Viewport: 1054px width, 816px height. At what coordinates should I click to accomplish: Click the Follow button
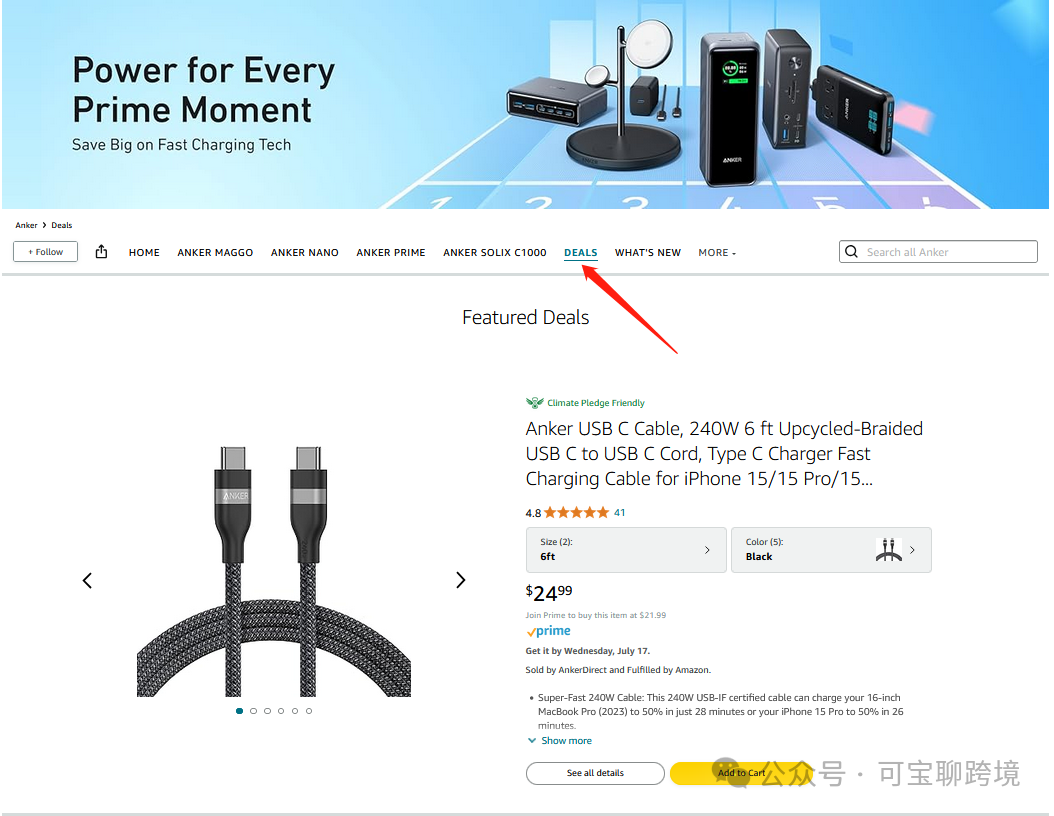46,251
